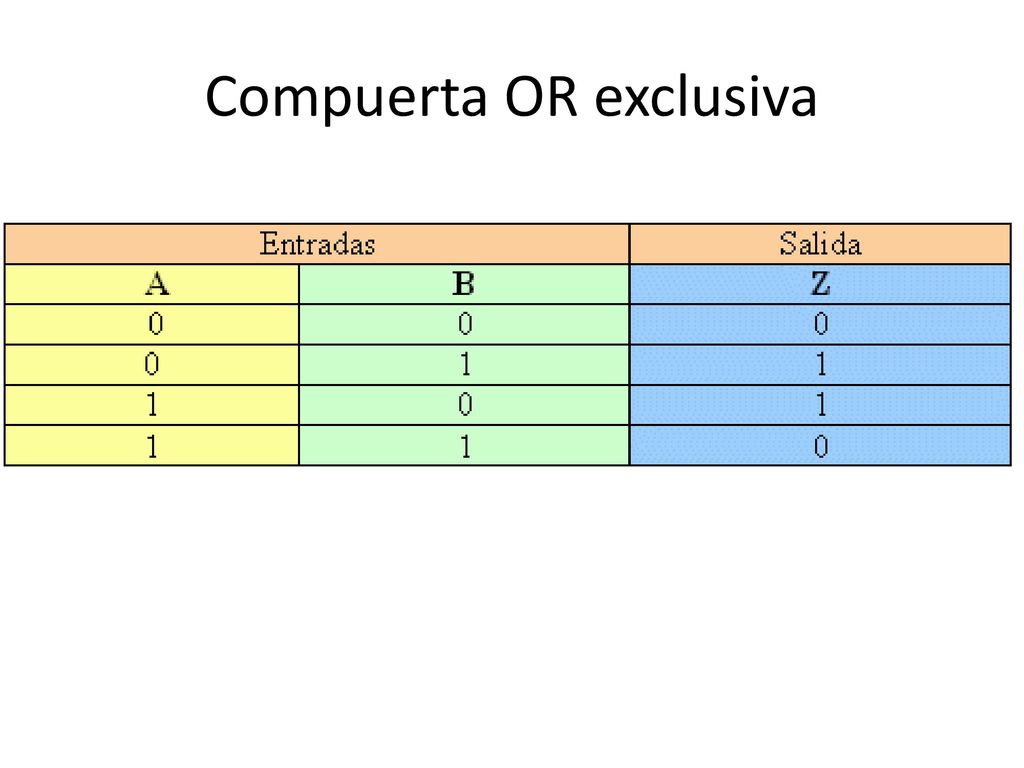
Task: Select the B cell in row A=1, B=0
Action: [464, 406]
